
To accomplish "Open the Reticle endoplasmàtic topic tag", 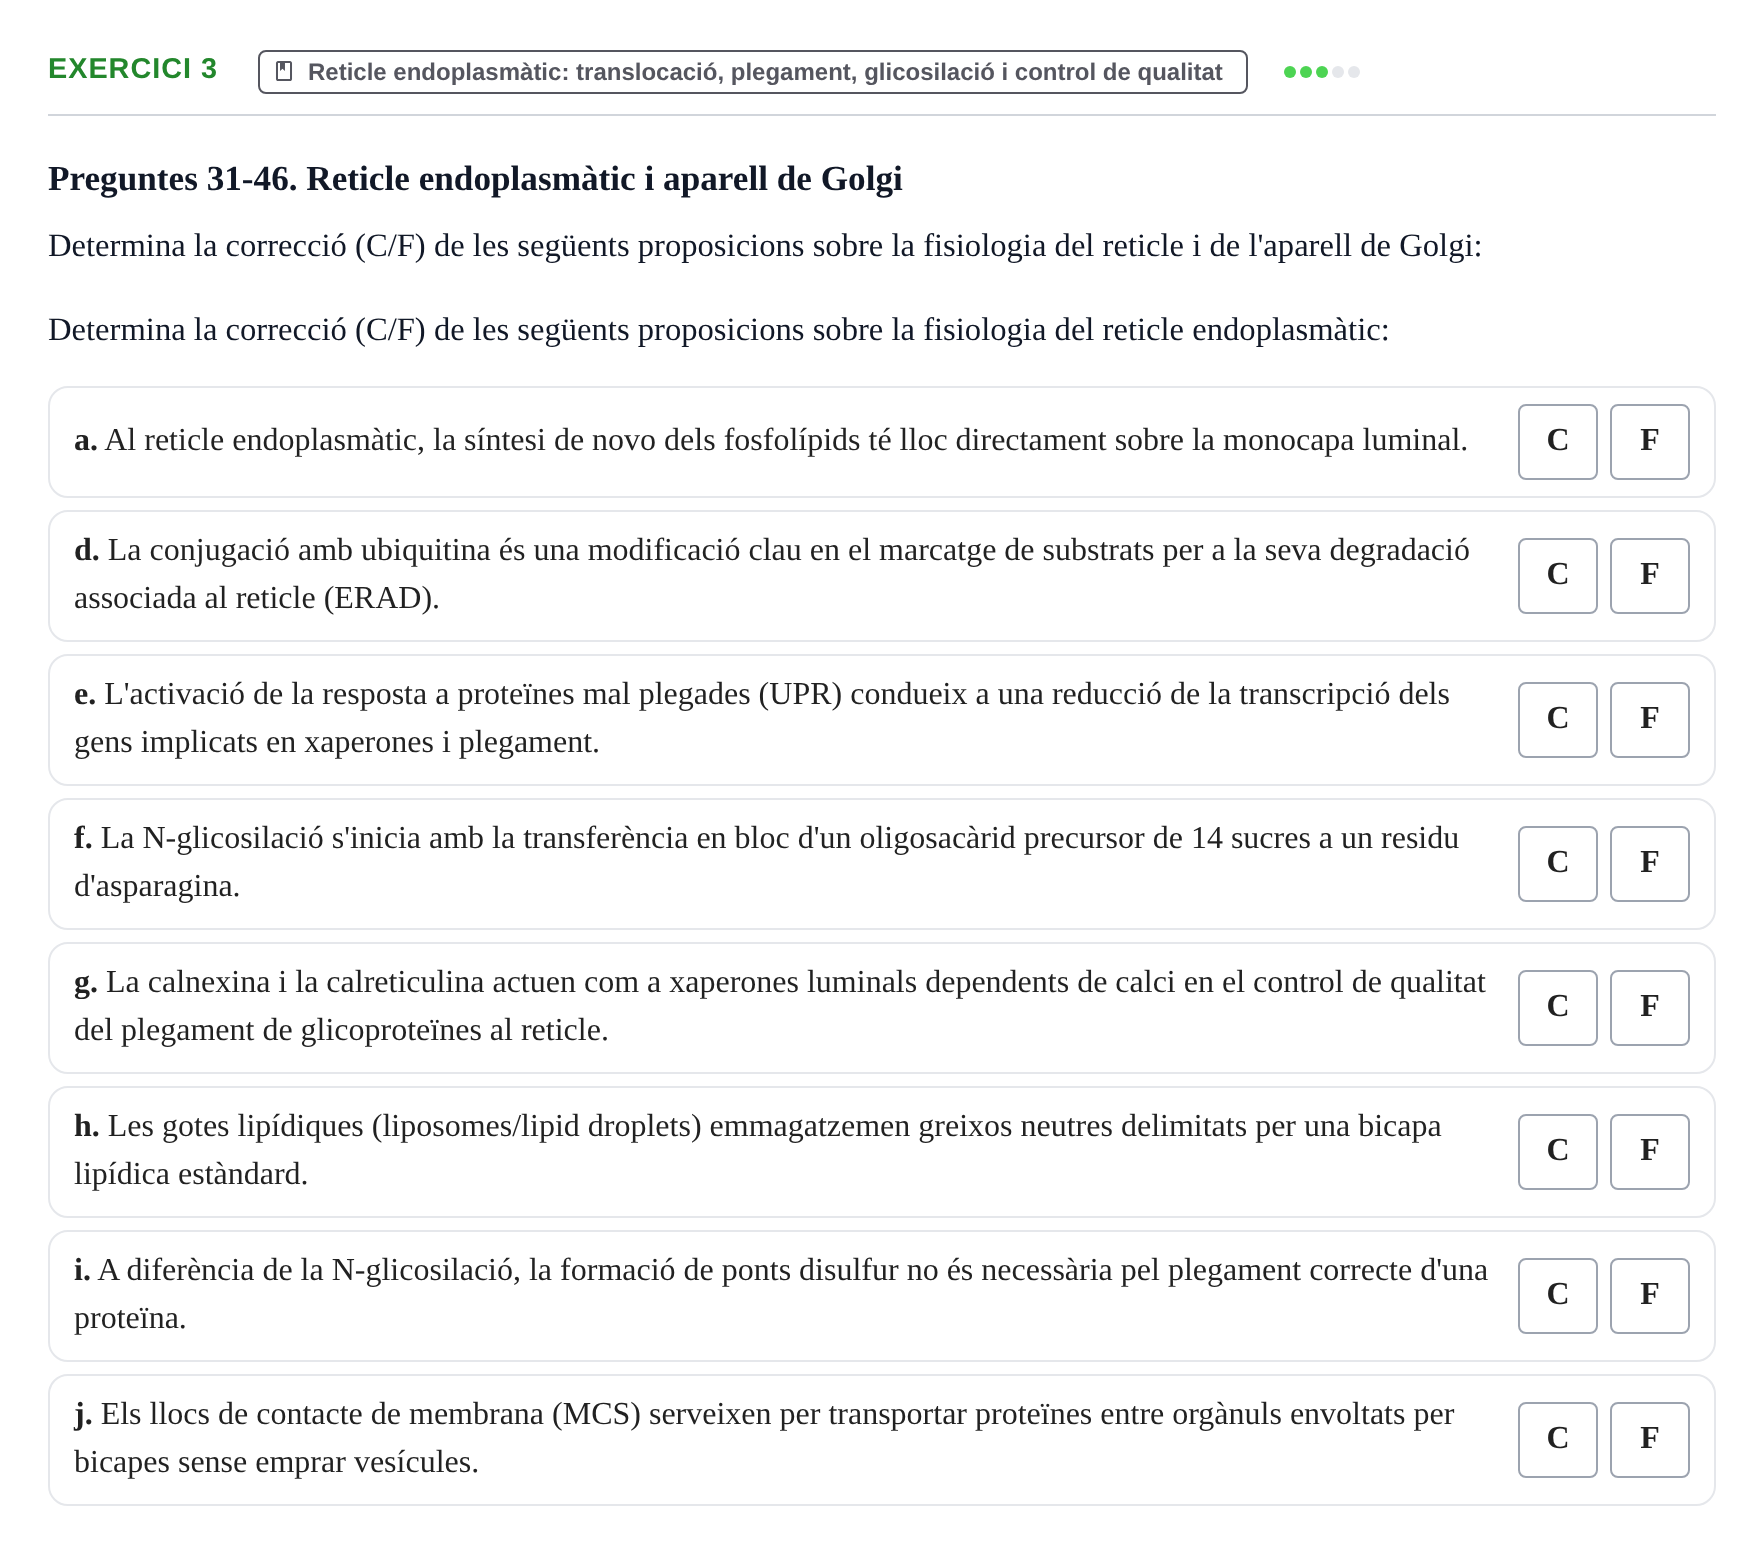I will point(752,72).
